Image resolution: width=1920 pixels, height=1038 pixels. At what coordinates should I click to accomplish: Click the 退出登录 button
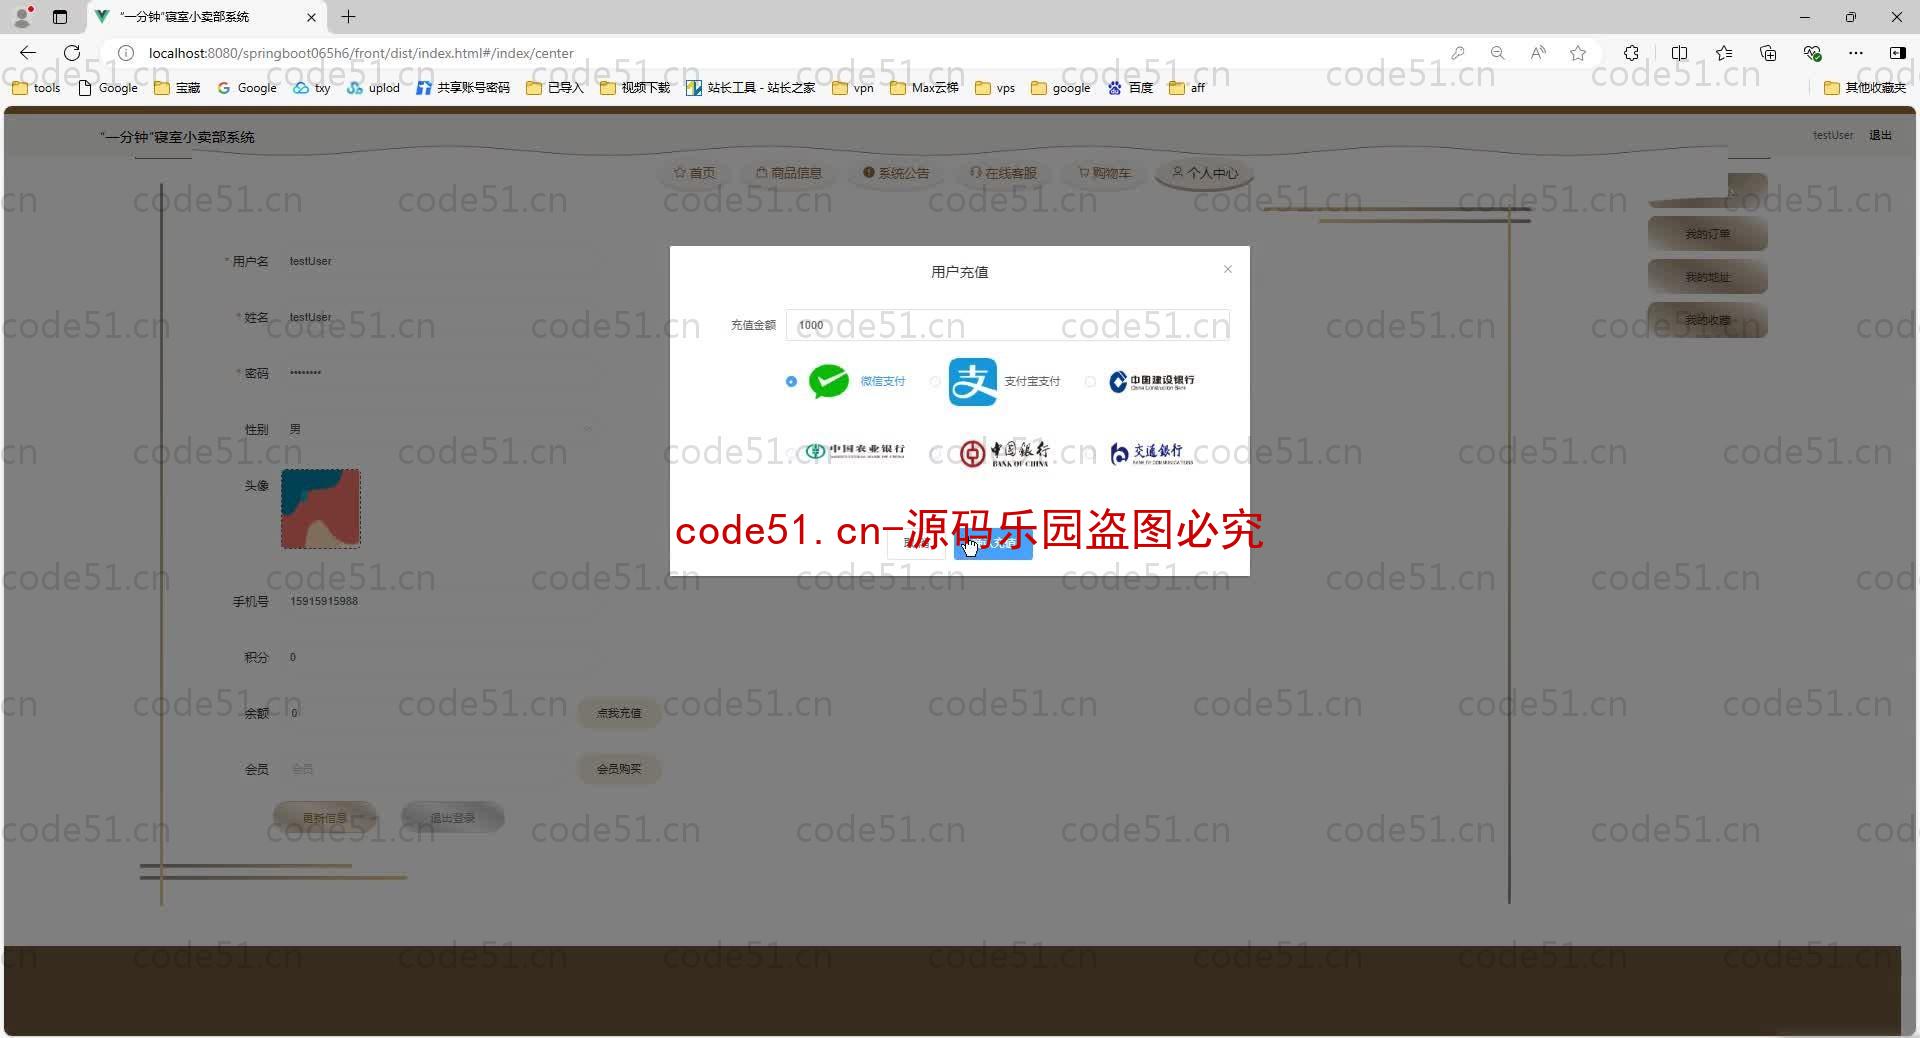click(x=452, y=818)
